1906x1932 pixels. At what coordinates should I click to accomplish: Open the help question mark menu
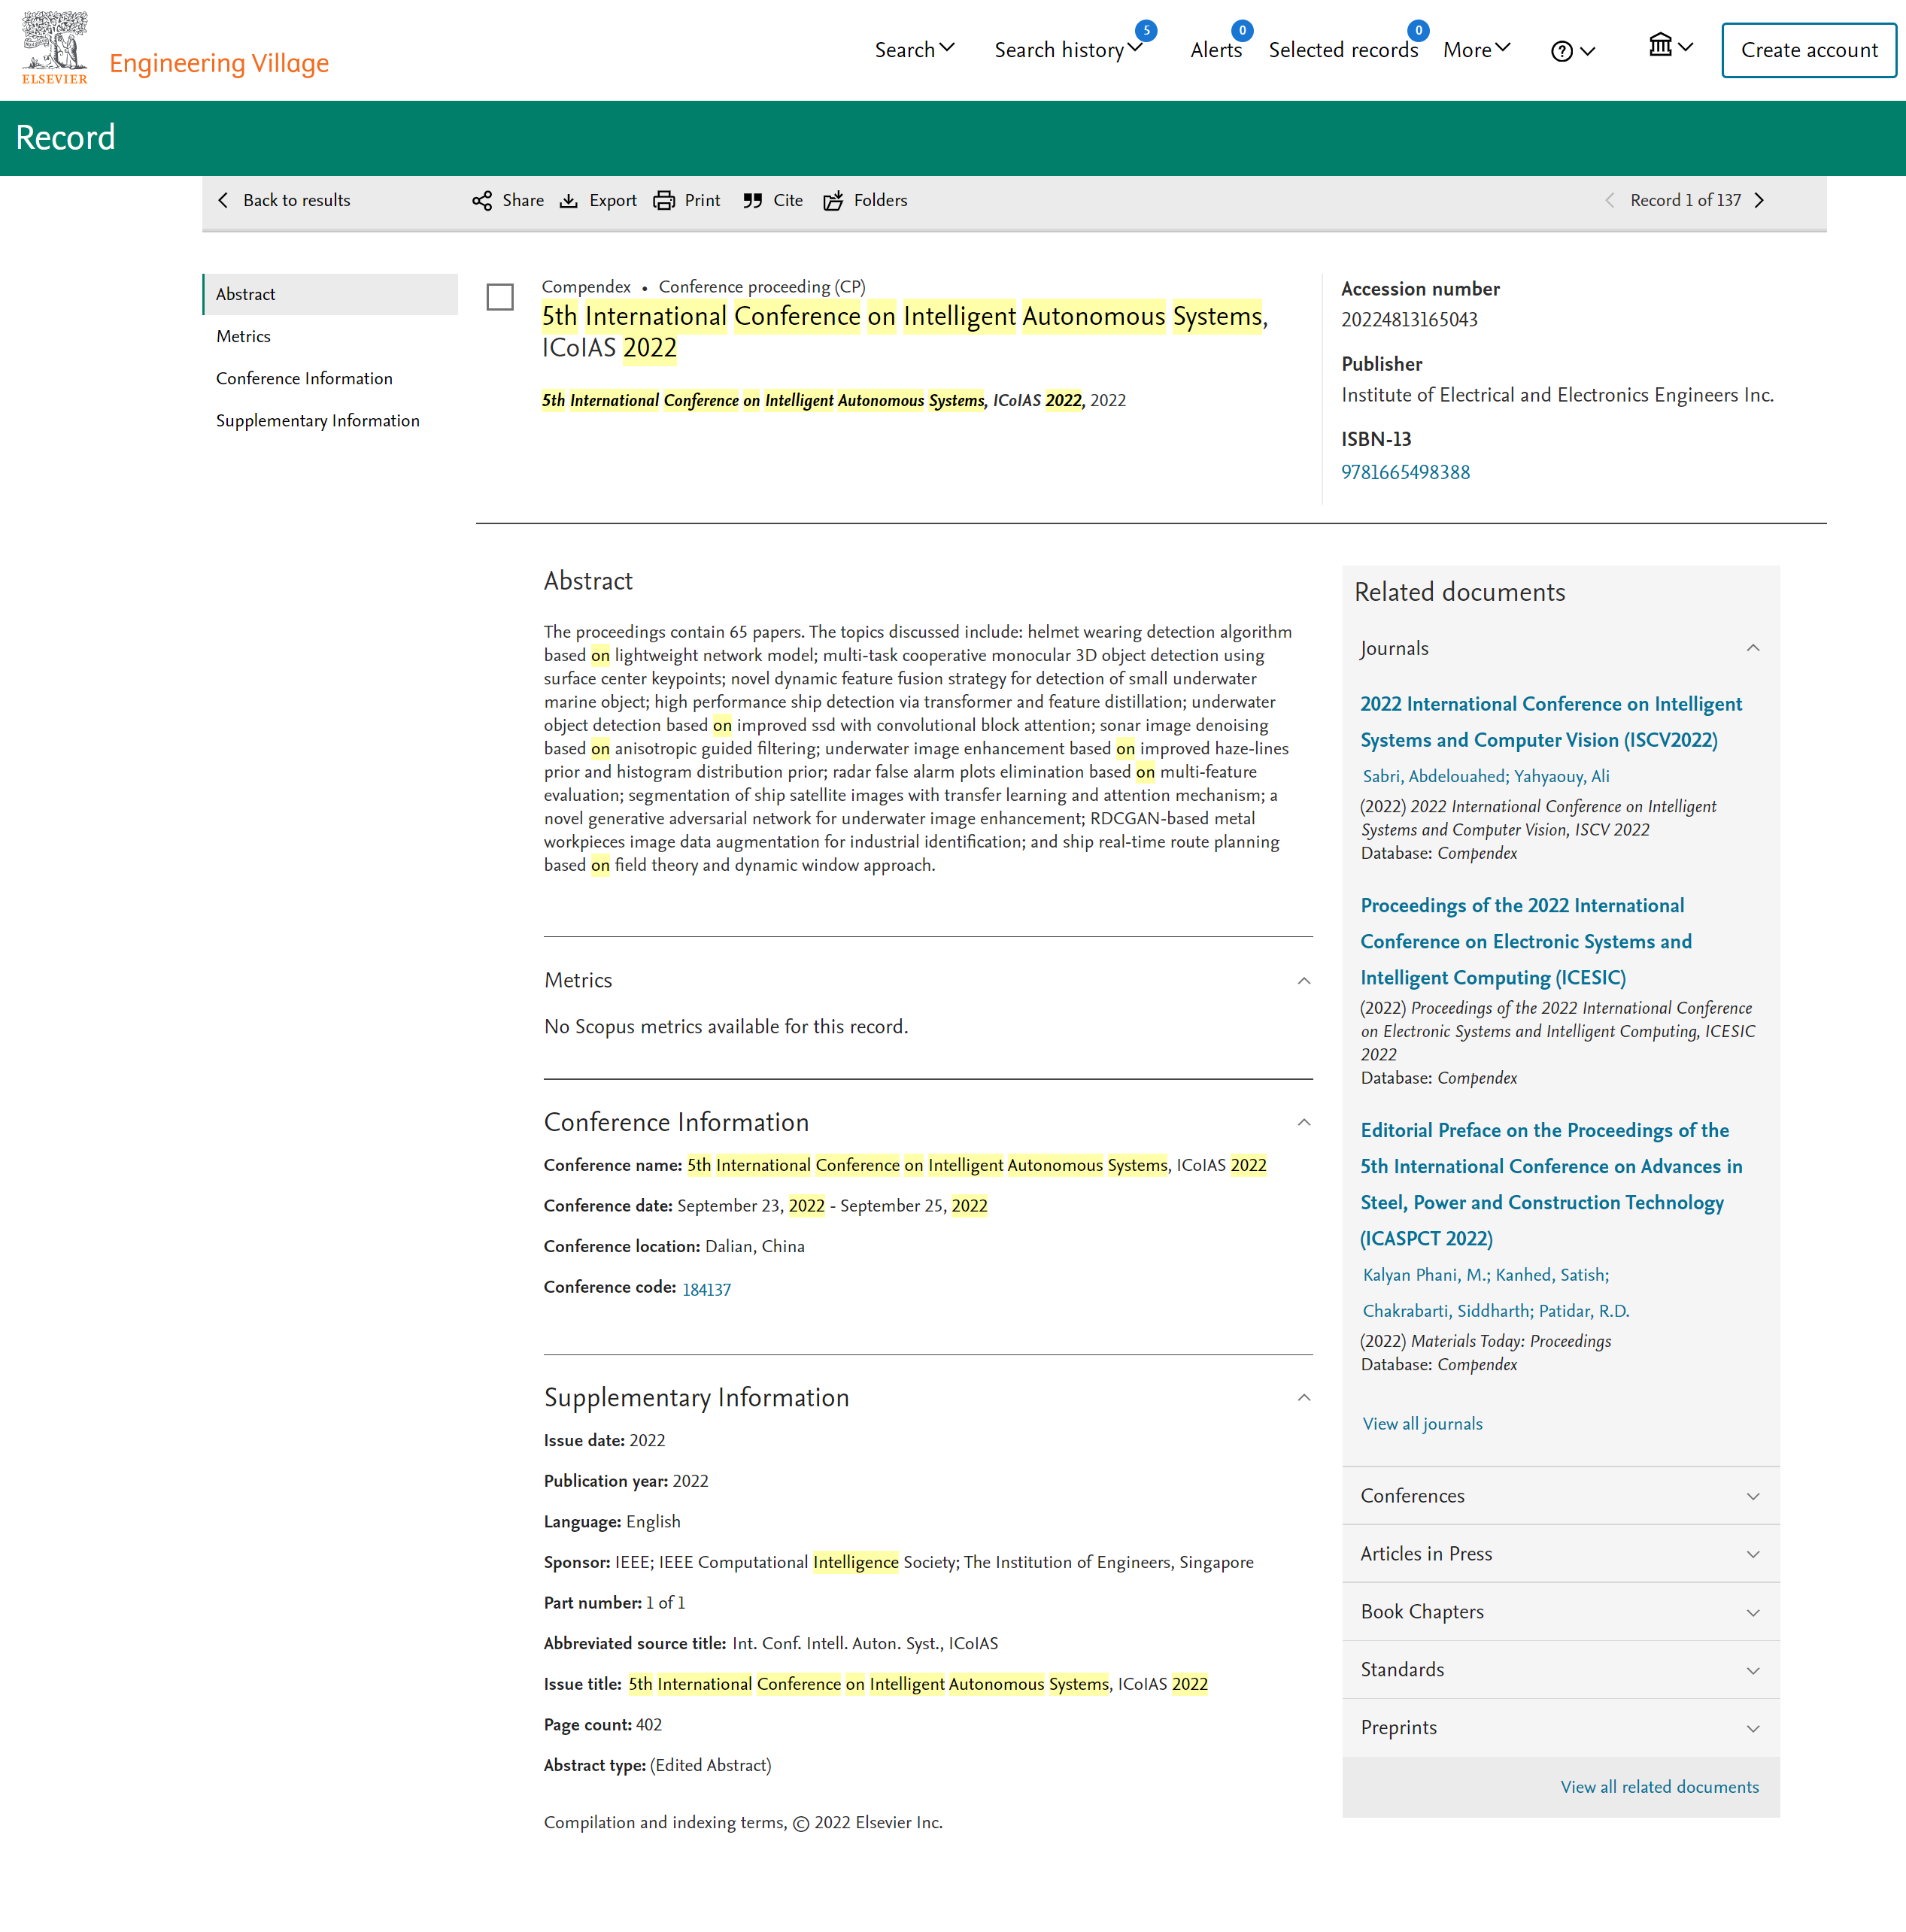pos(1572,51)
